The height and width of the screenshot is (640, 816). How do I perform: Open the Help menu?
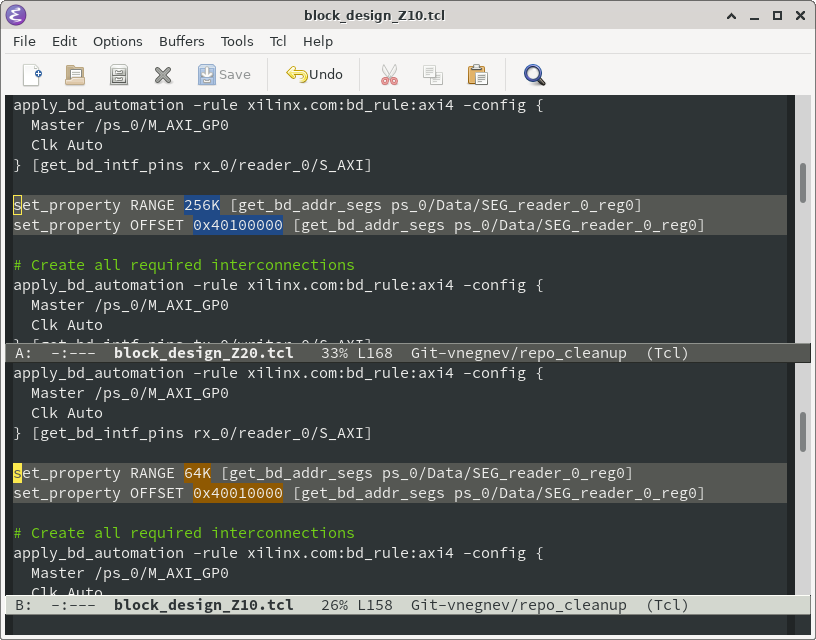pos(318,42)
